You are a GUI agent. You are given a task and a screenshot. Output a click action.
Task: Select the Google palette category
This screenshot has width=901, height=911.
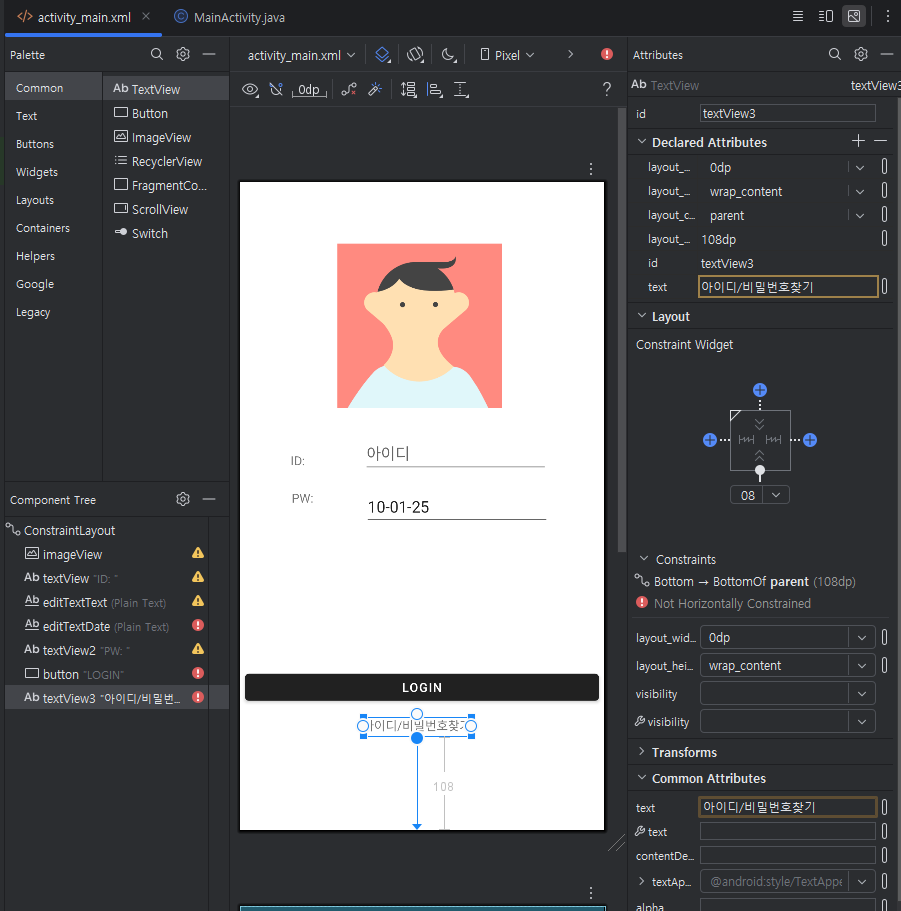pyautogui.click(x=53, y=284)
